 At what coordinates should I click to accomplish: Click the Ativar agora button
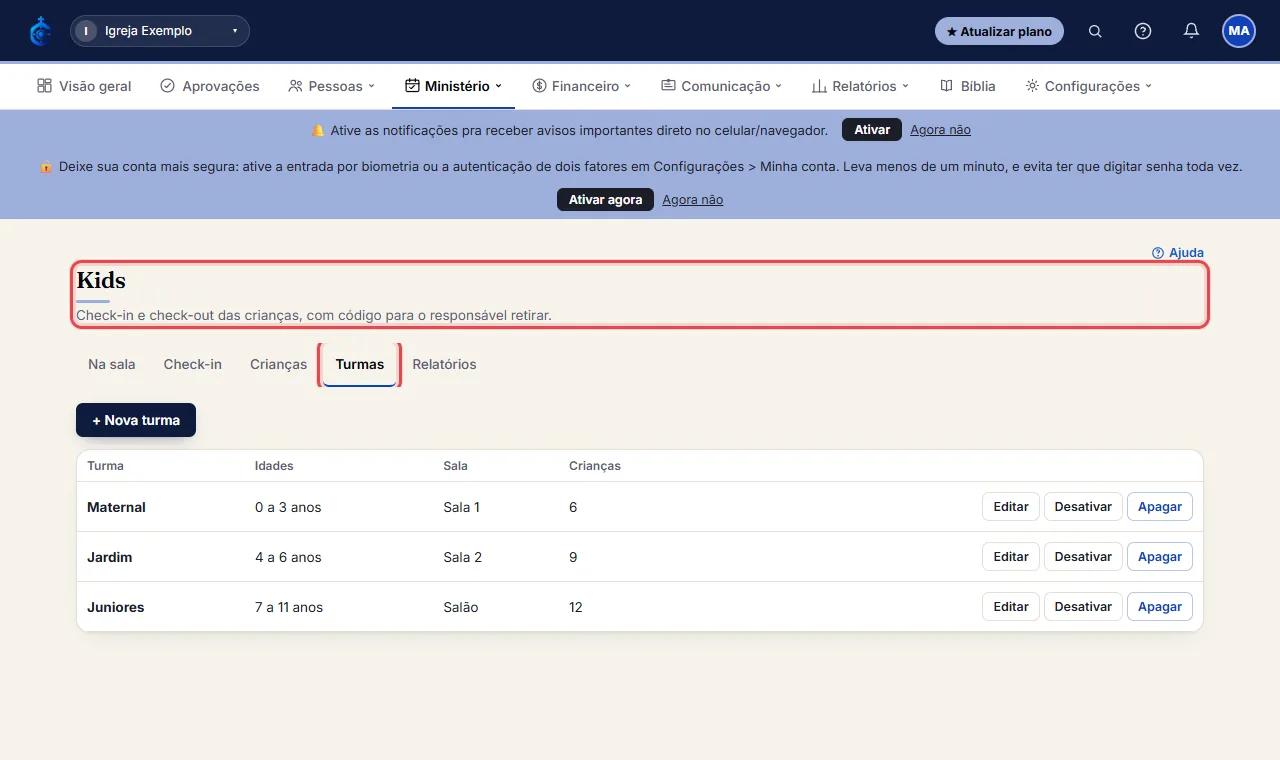point(605,200)
